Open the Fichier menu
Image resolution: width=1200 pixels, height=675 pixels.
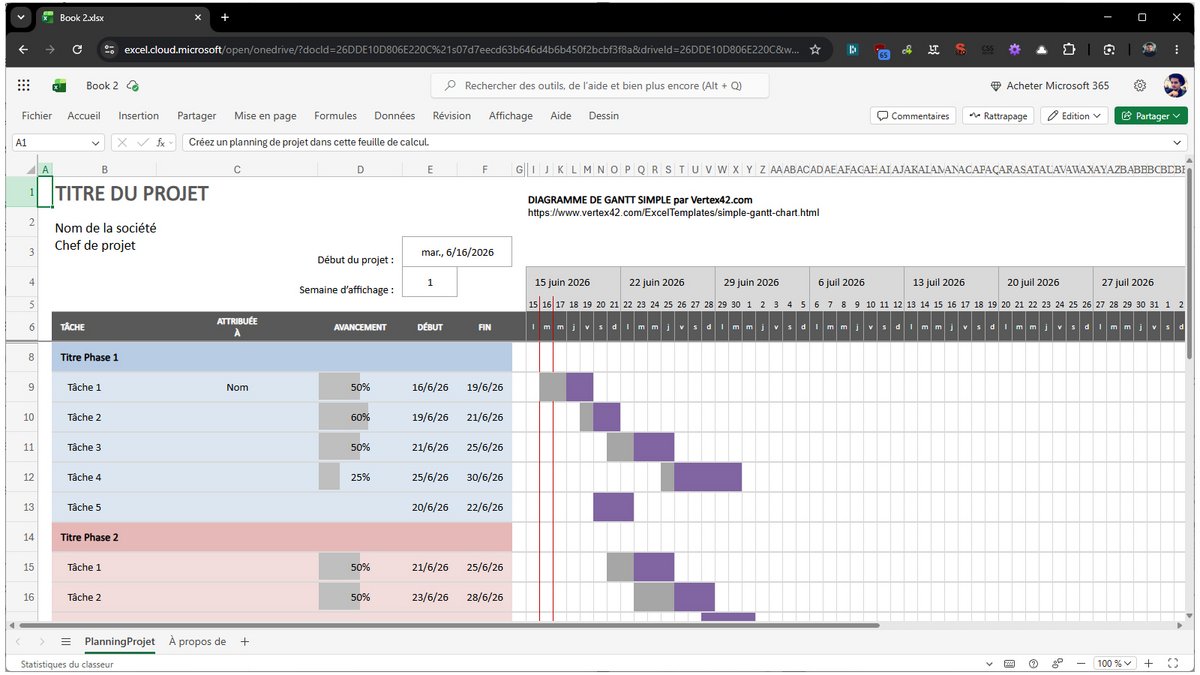[37, 116]
